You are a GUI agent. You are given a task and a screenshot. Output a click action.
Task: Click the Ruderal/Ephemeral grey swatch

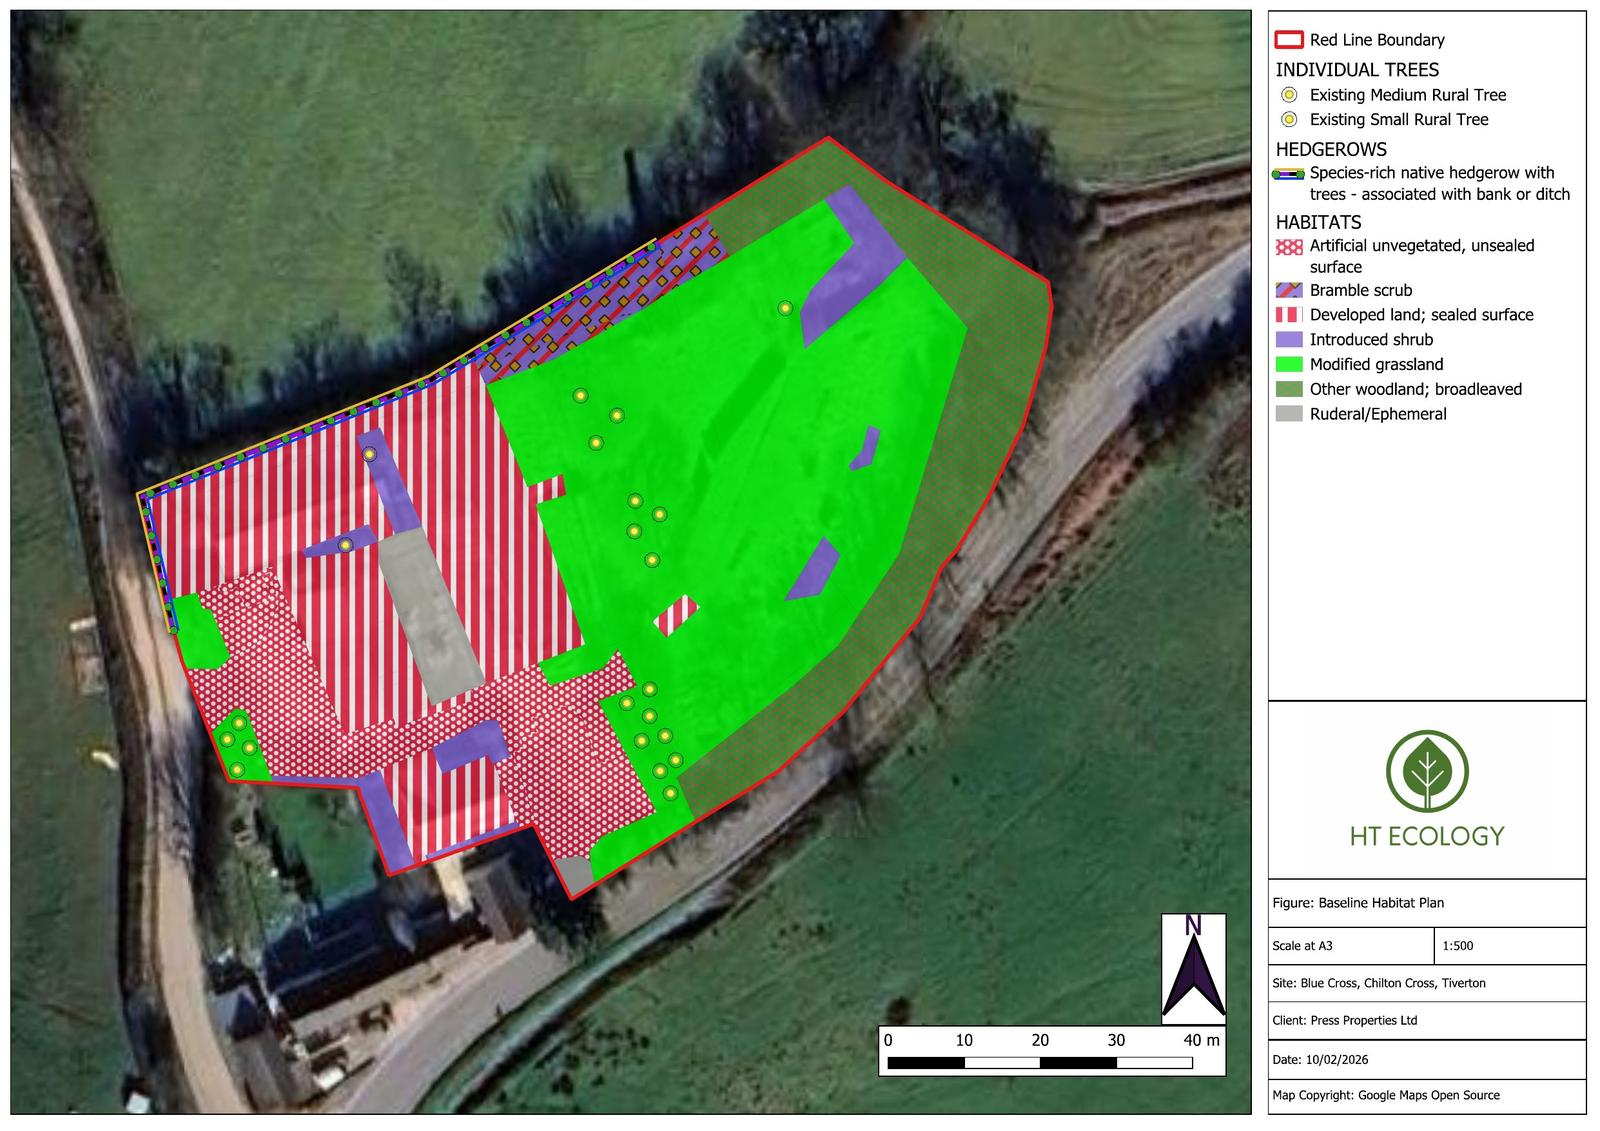point(1289,414)
